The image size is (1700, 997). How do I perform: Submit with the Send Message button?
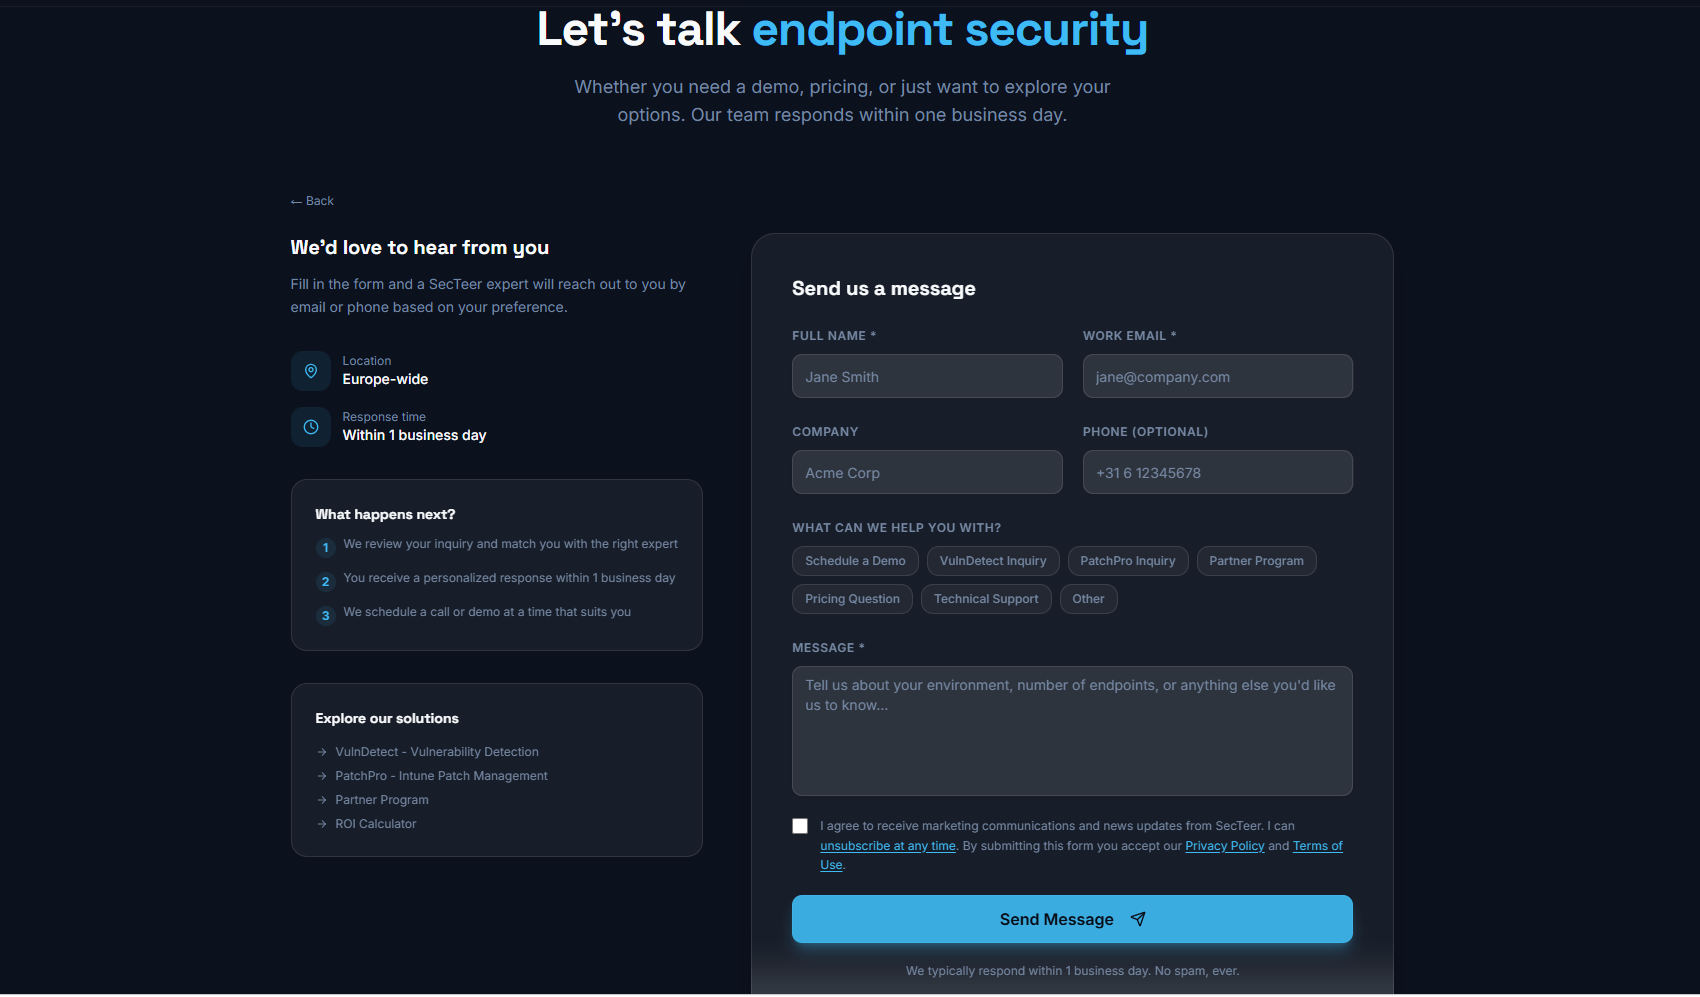pos(1072,919)
